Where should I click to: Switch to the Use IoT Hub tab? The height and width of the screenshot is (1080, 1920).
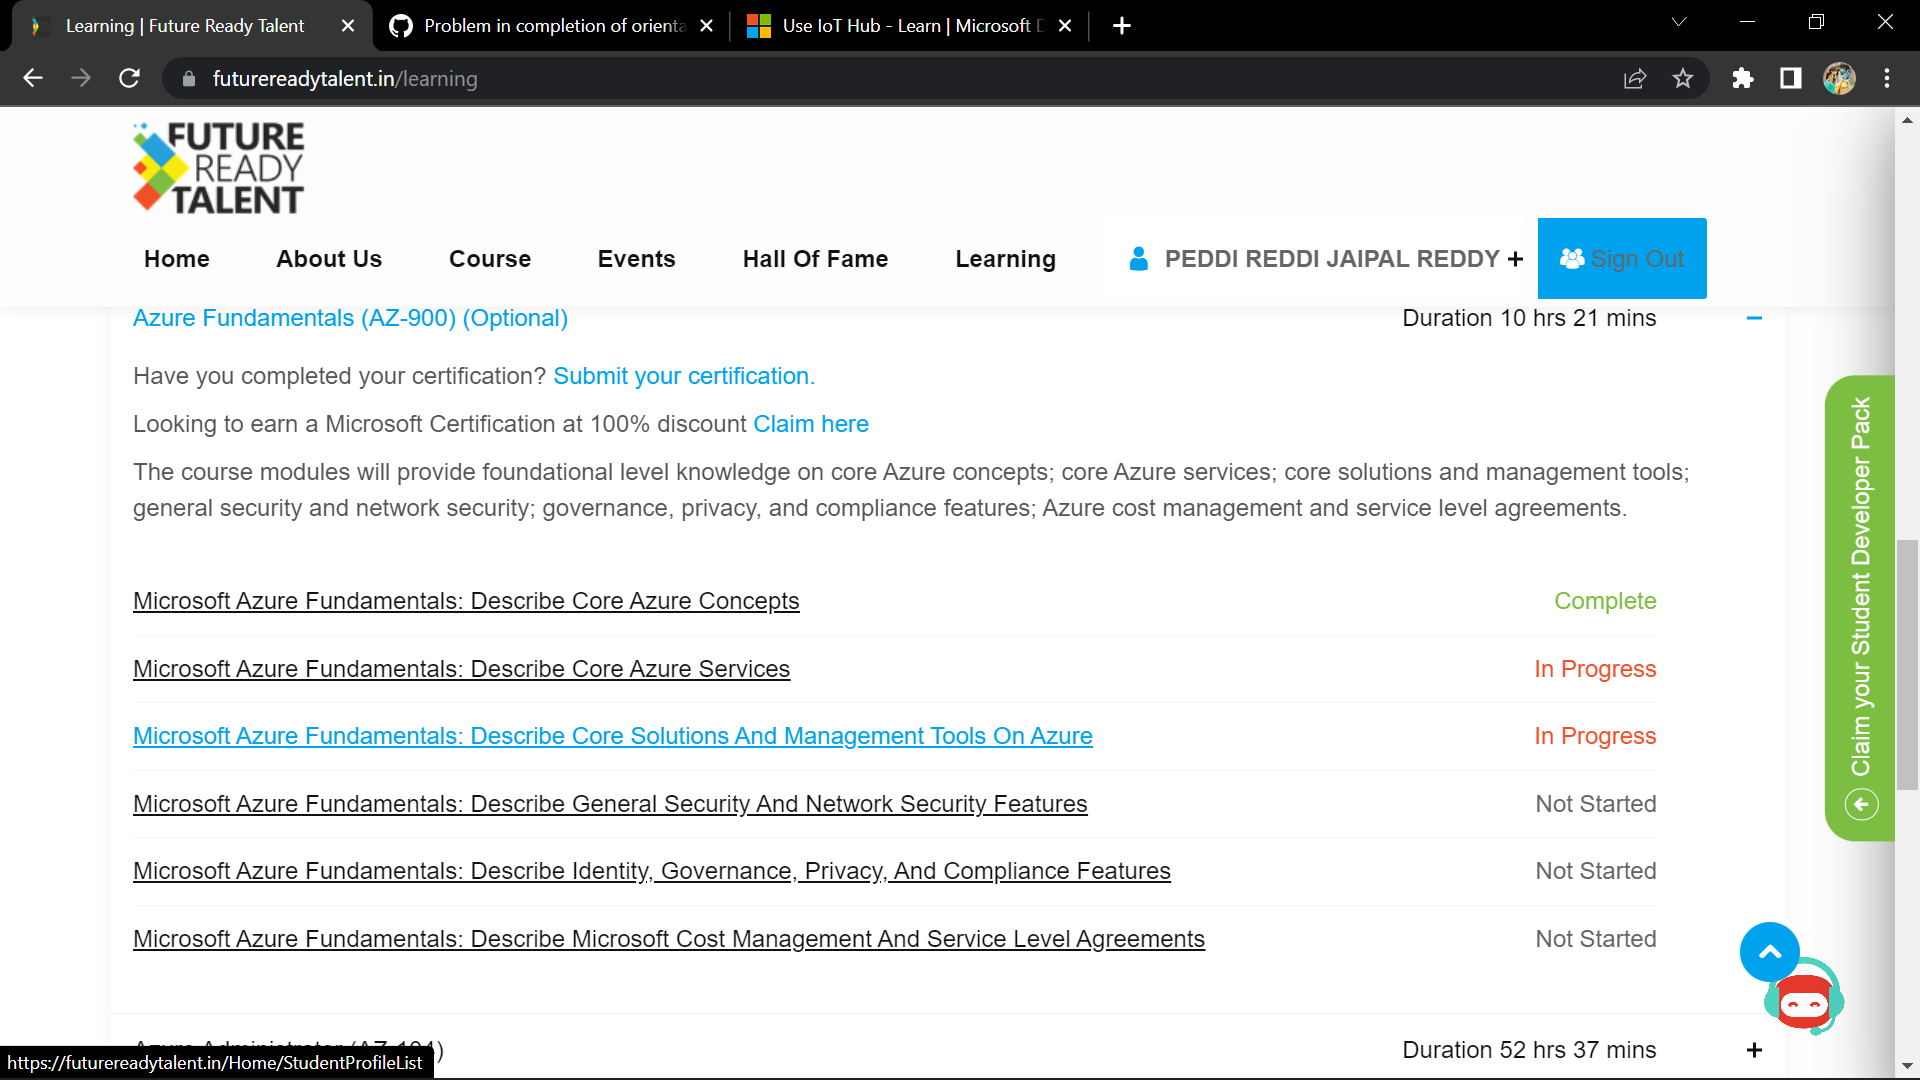(900, 26)
